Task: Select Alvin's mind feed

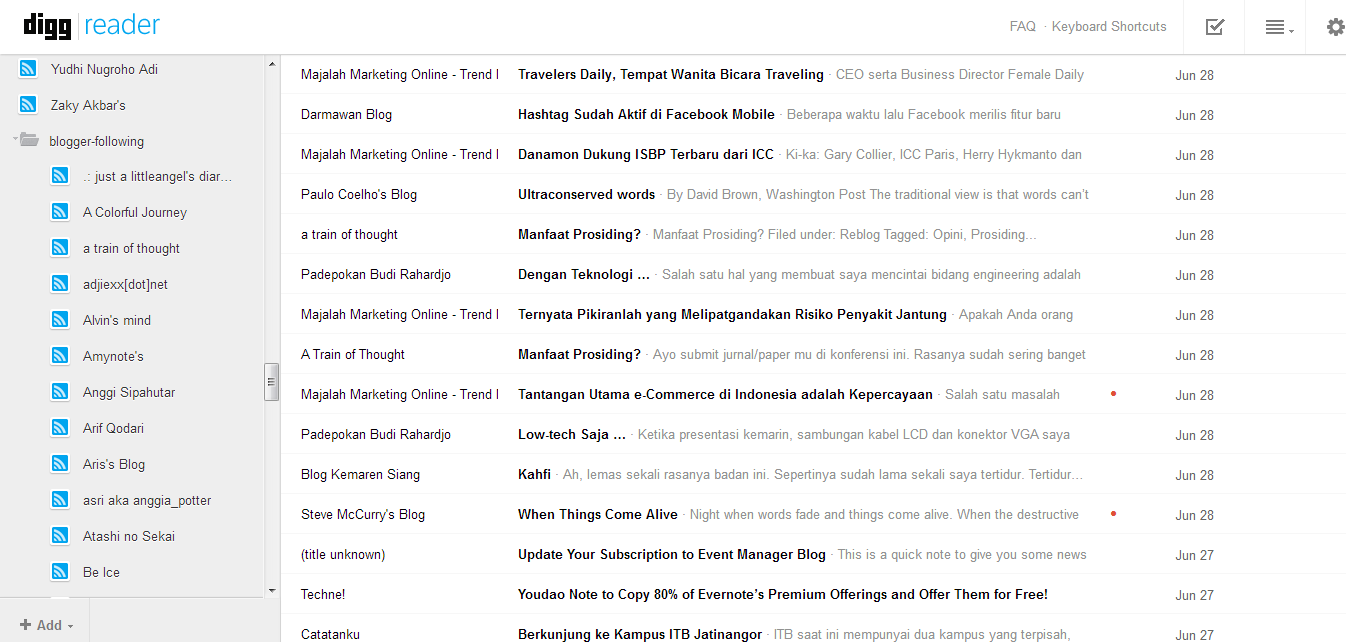Action: point(117,320)
